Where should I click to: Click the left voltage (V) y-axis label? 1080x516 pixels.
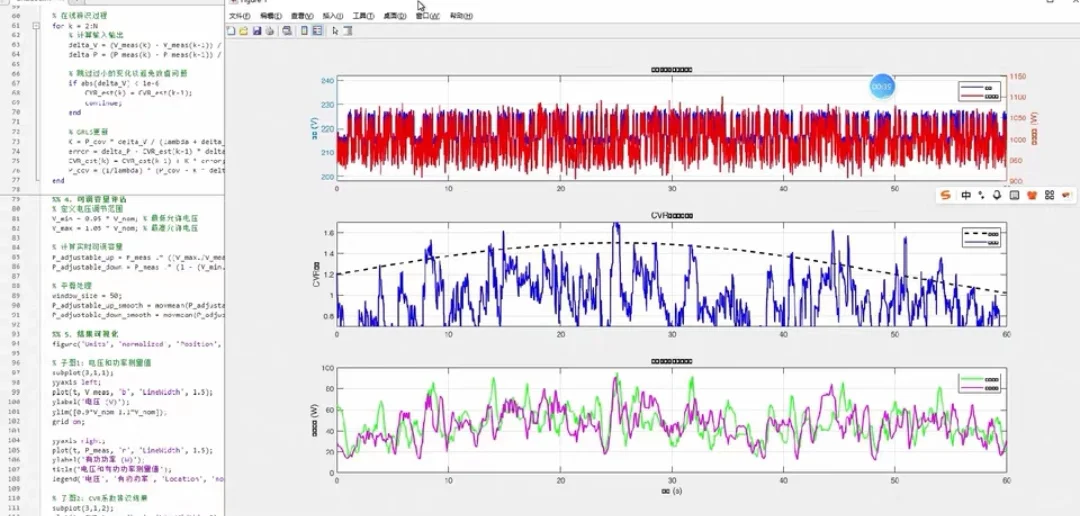(315, 128)
